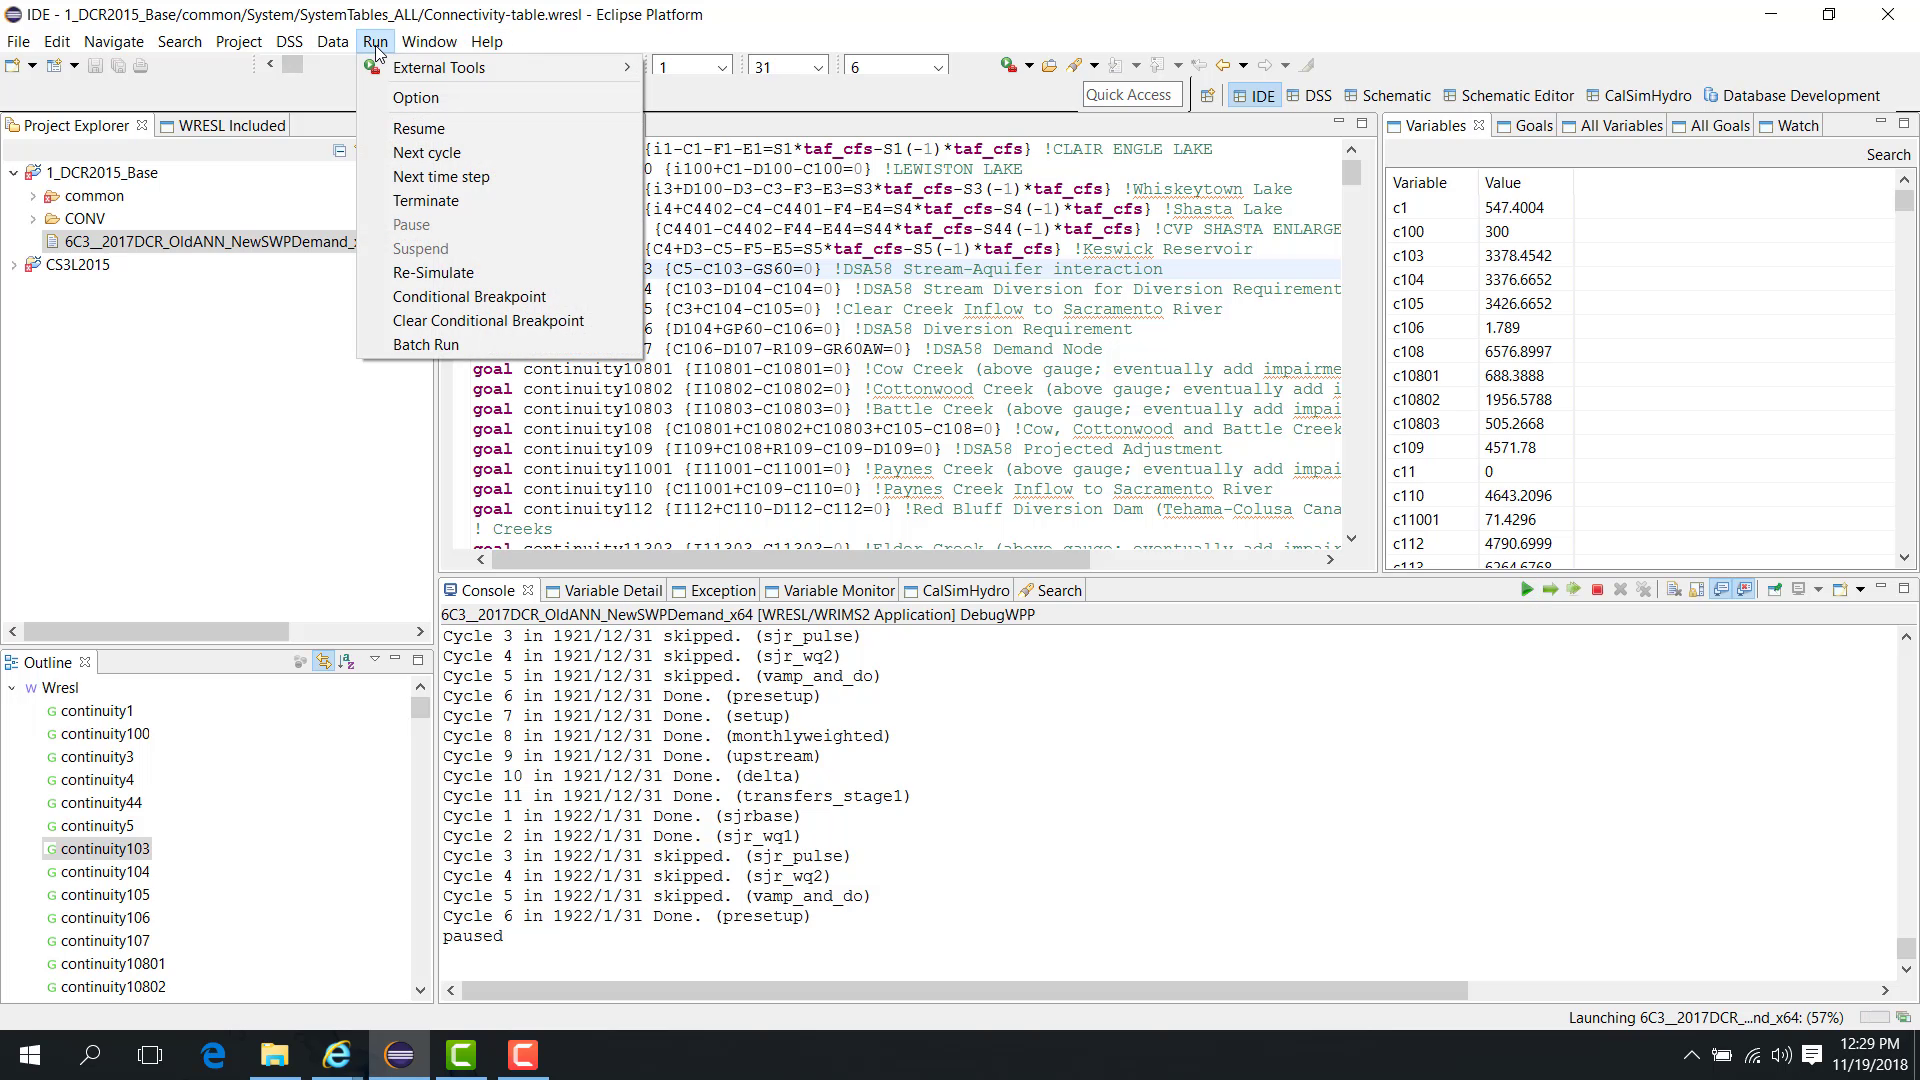
Task: Open the combo box showing 6
Action: 896,67
